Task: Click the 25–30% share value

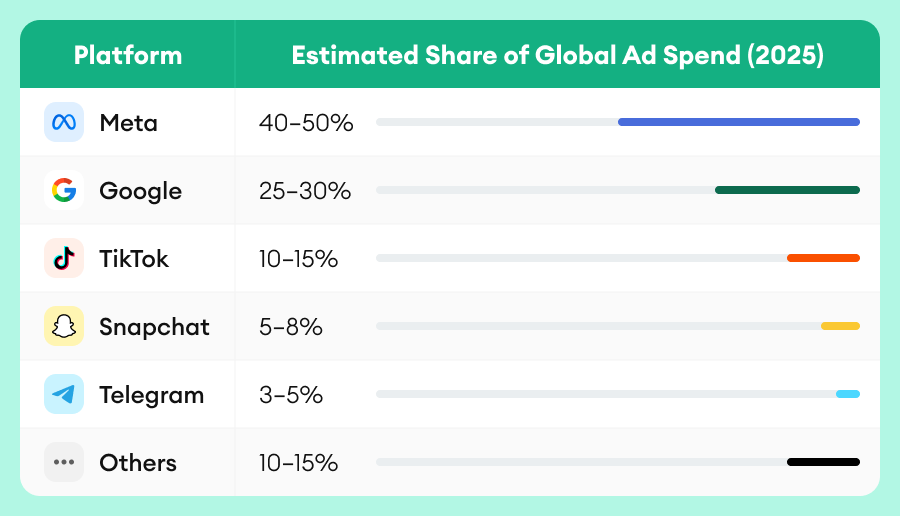Action: [305, 191]
